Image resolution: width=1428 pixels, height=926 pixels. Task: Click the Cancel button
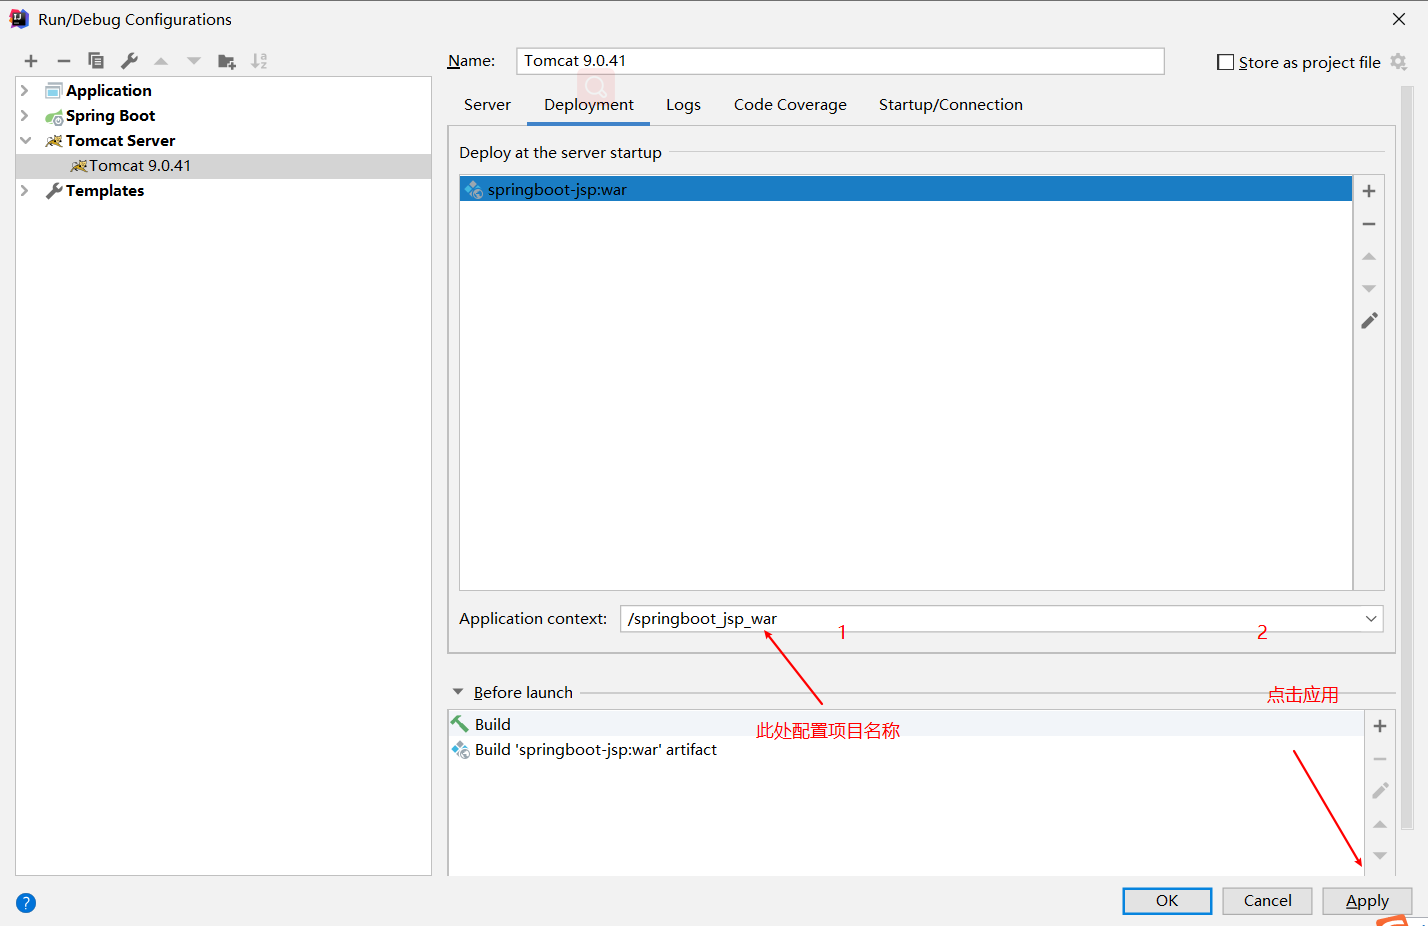(x=1267, y=901)
